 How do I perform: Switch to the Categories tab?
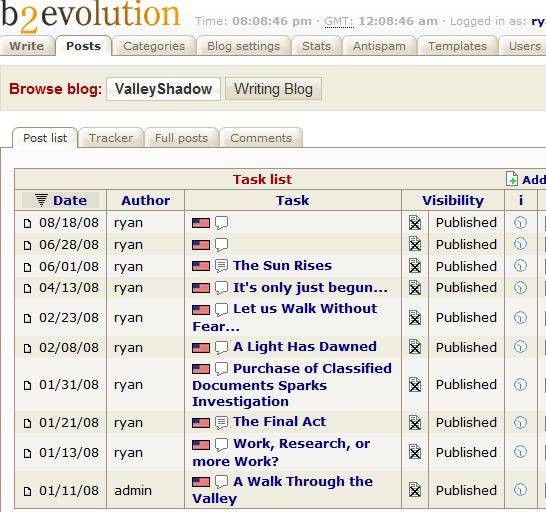click(154, 46)
